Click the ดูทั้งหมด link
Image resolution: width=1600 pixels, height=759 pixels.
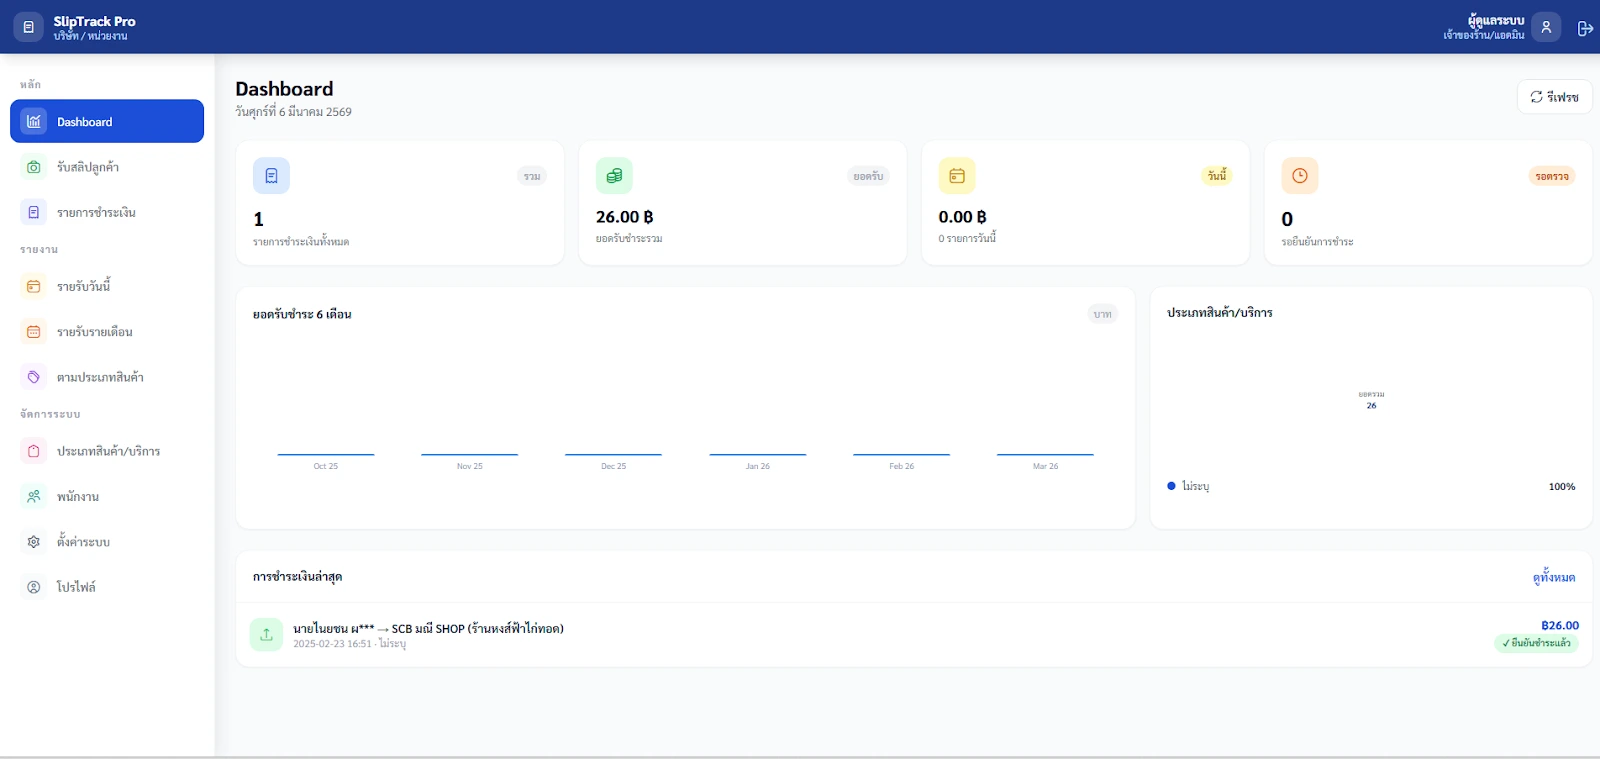(x=1554, y=577)
